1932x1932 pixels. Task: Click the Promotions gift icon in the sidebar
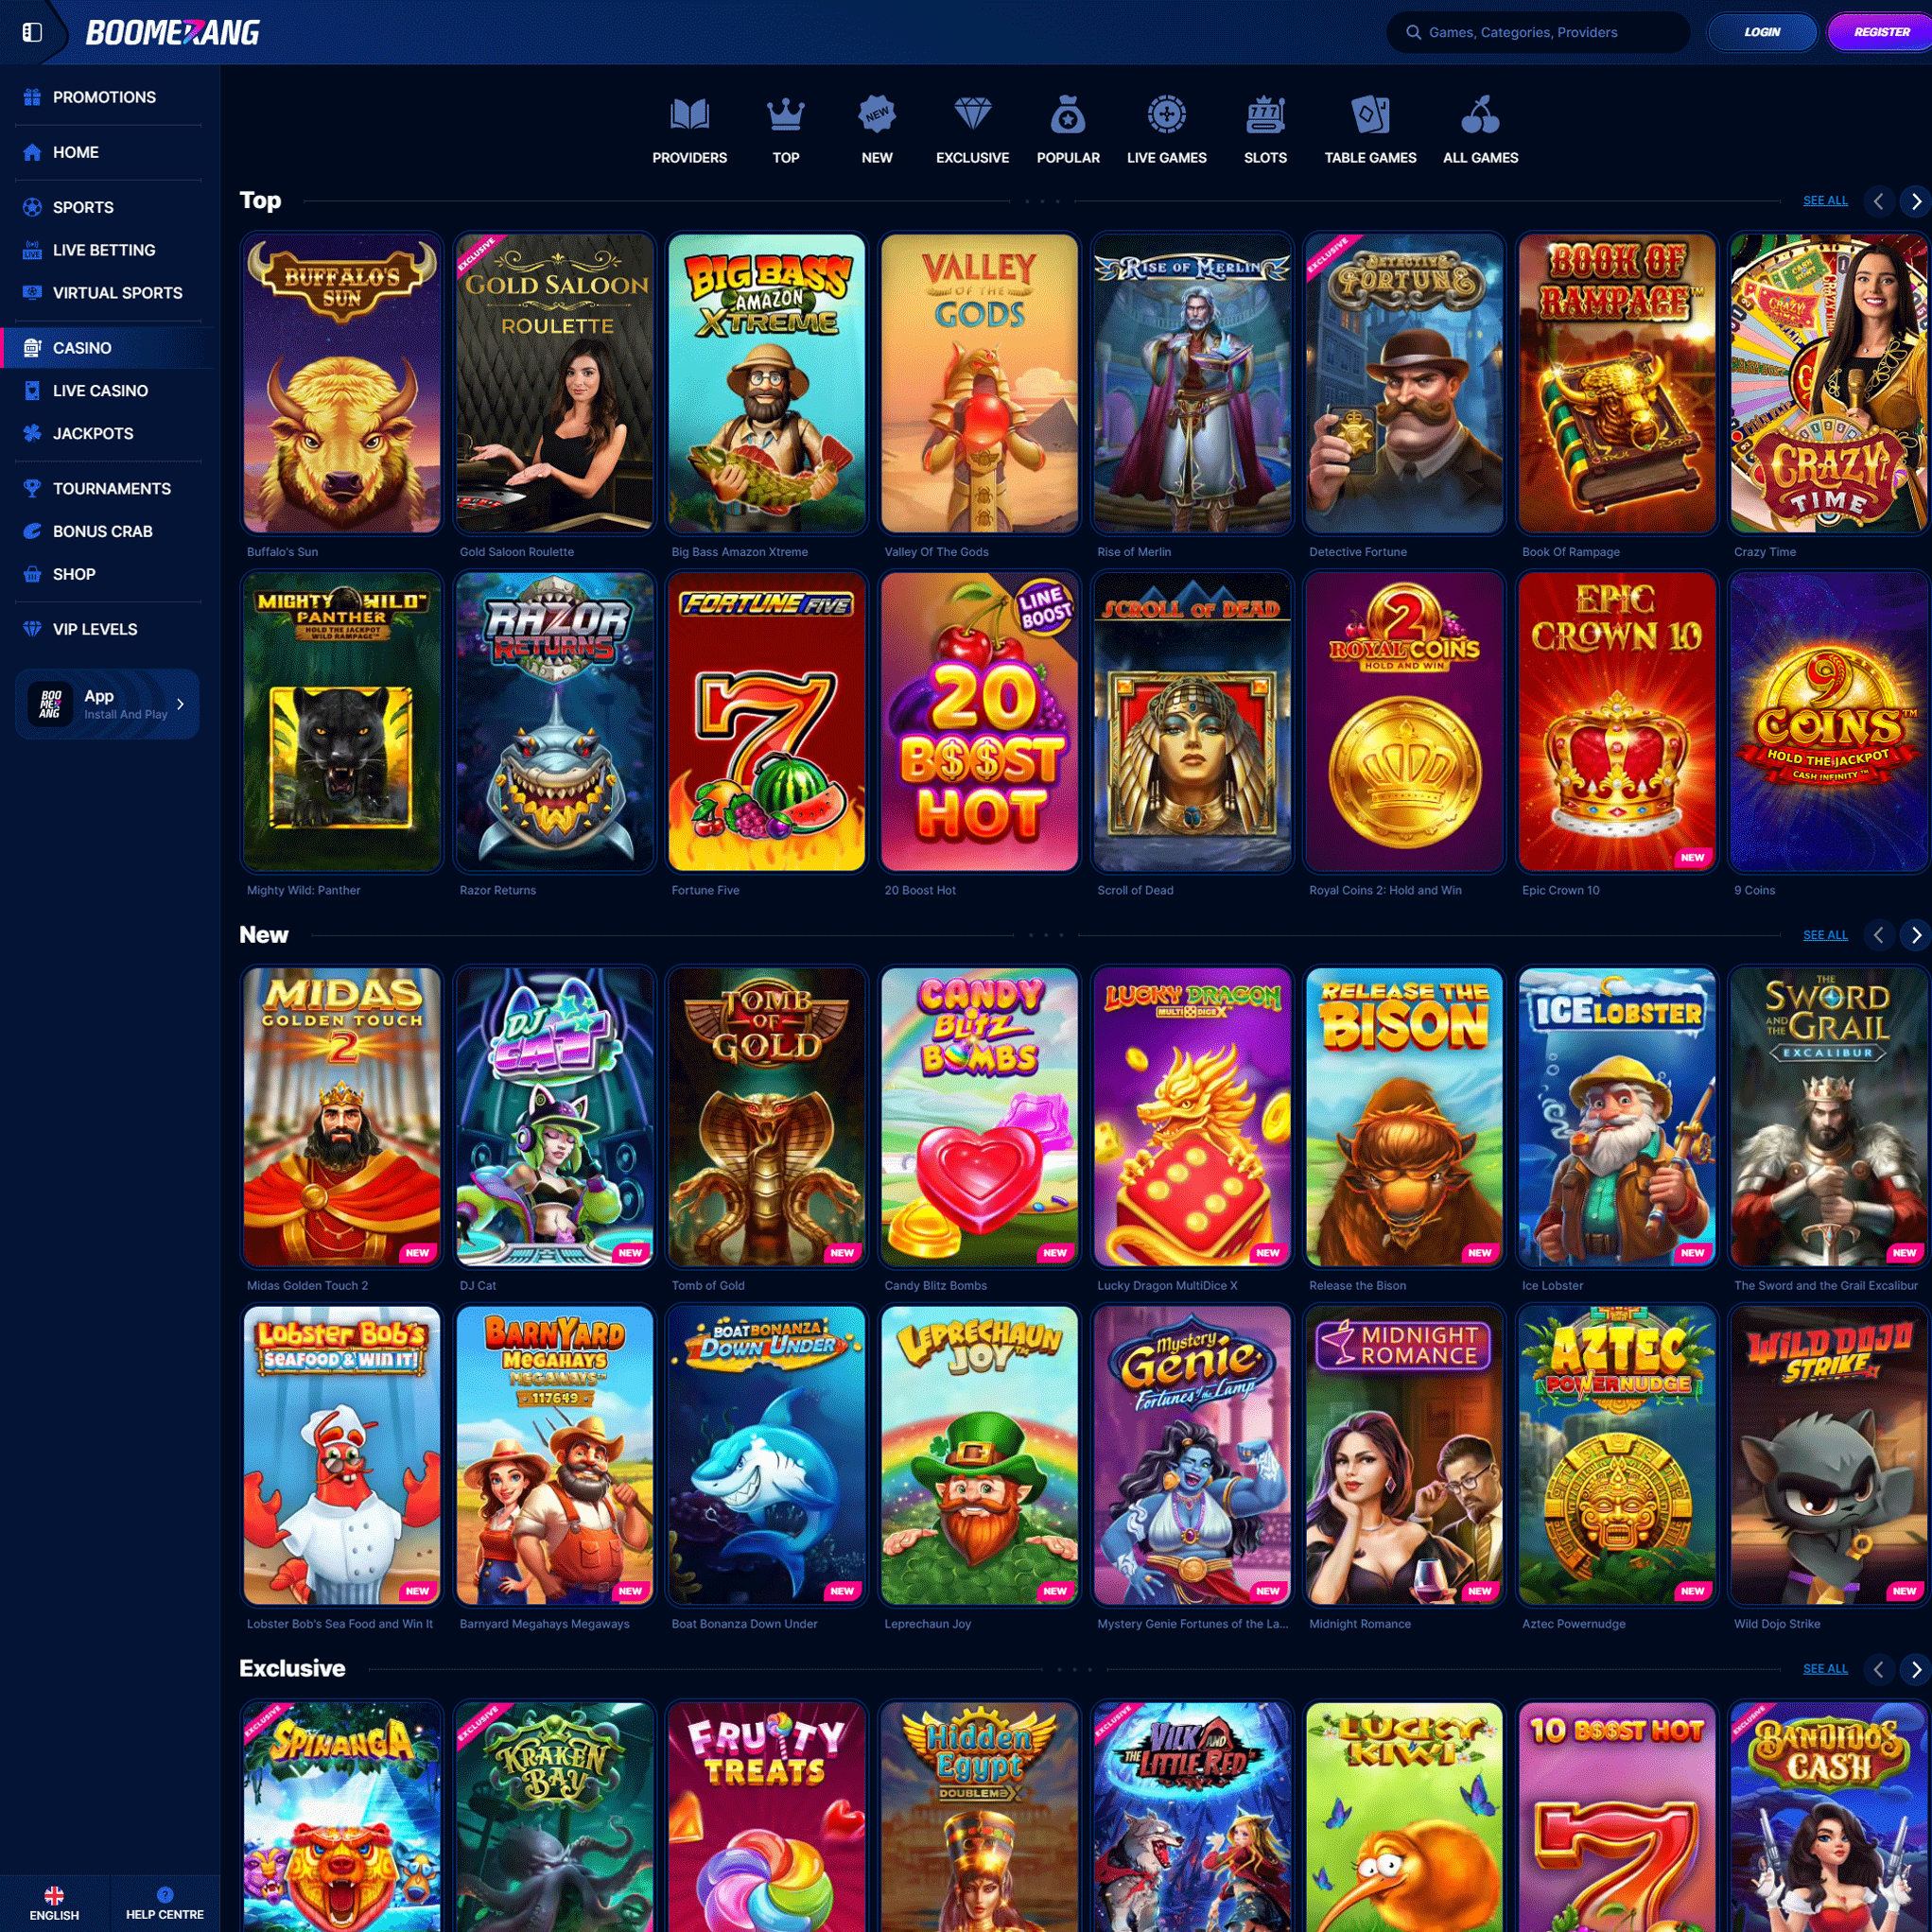(x=32, y=97)
